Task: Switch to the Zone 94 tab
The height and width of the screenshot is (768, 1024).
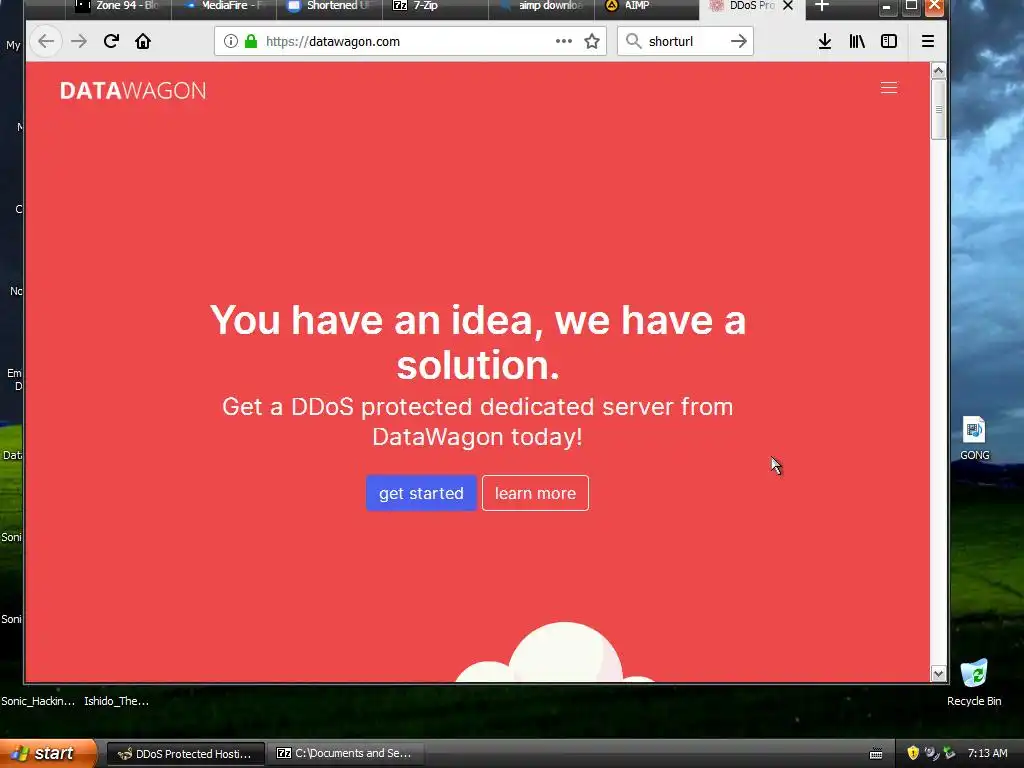Action: coord(118,7)
